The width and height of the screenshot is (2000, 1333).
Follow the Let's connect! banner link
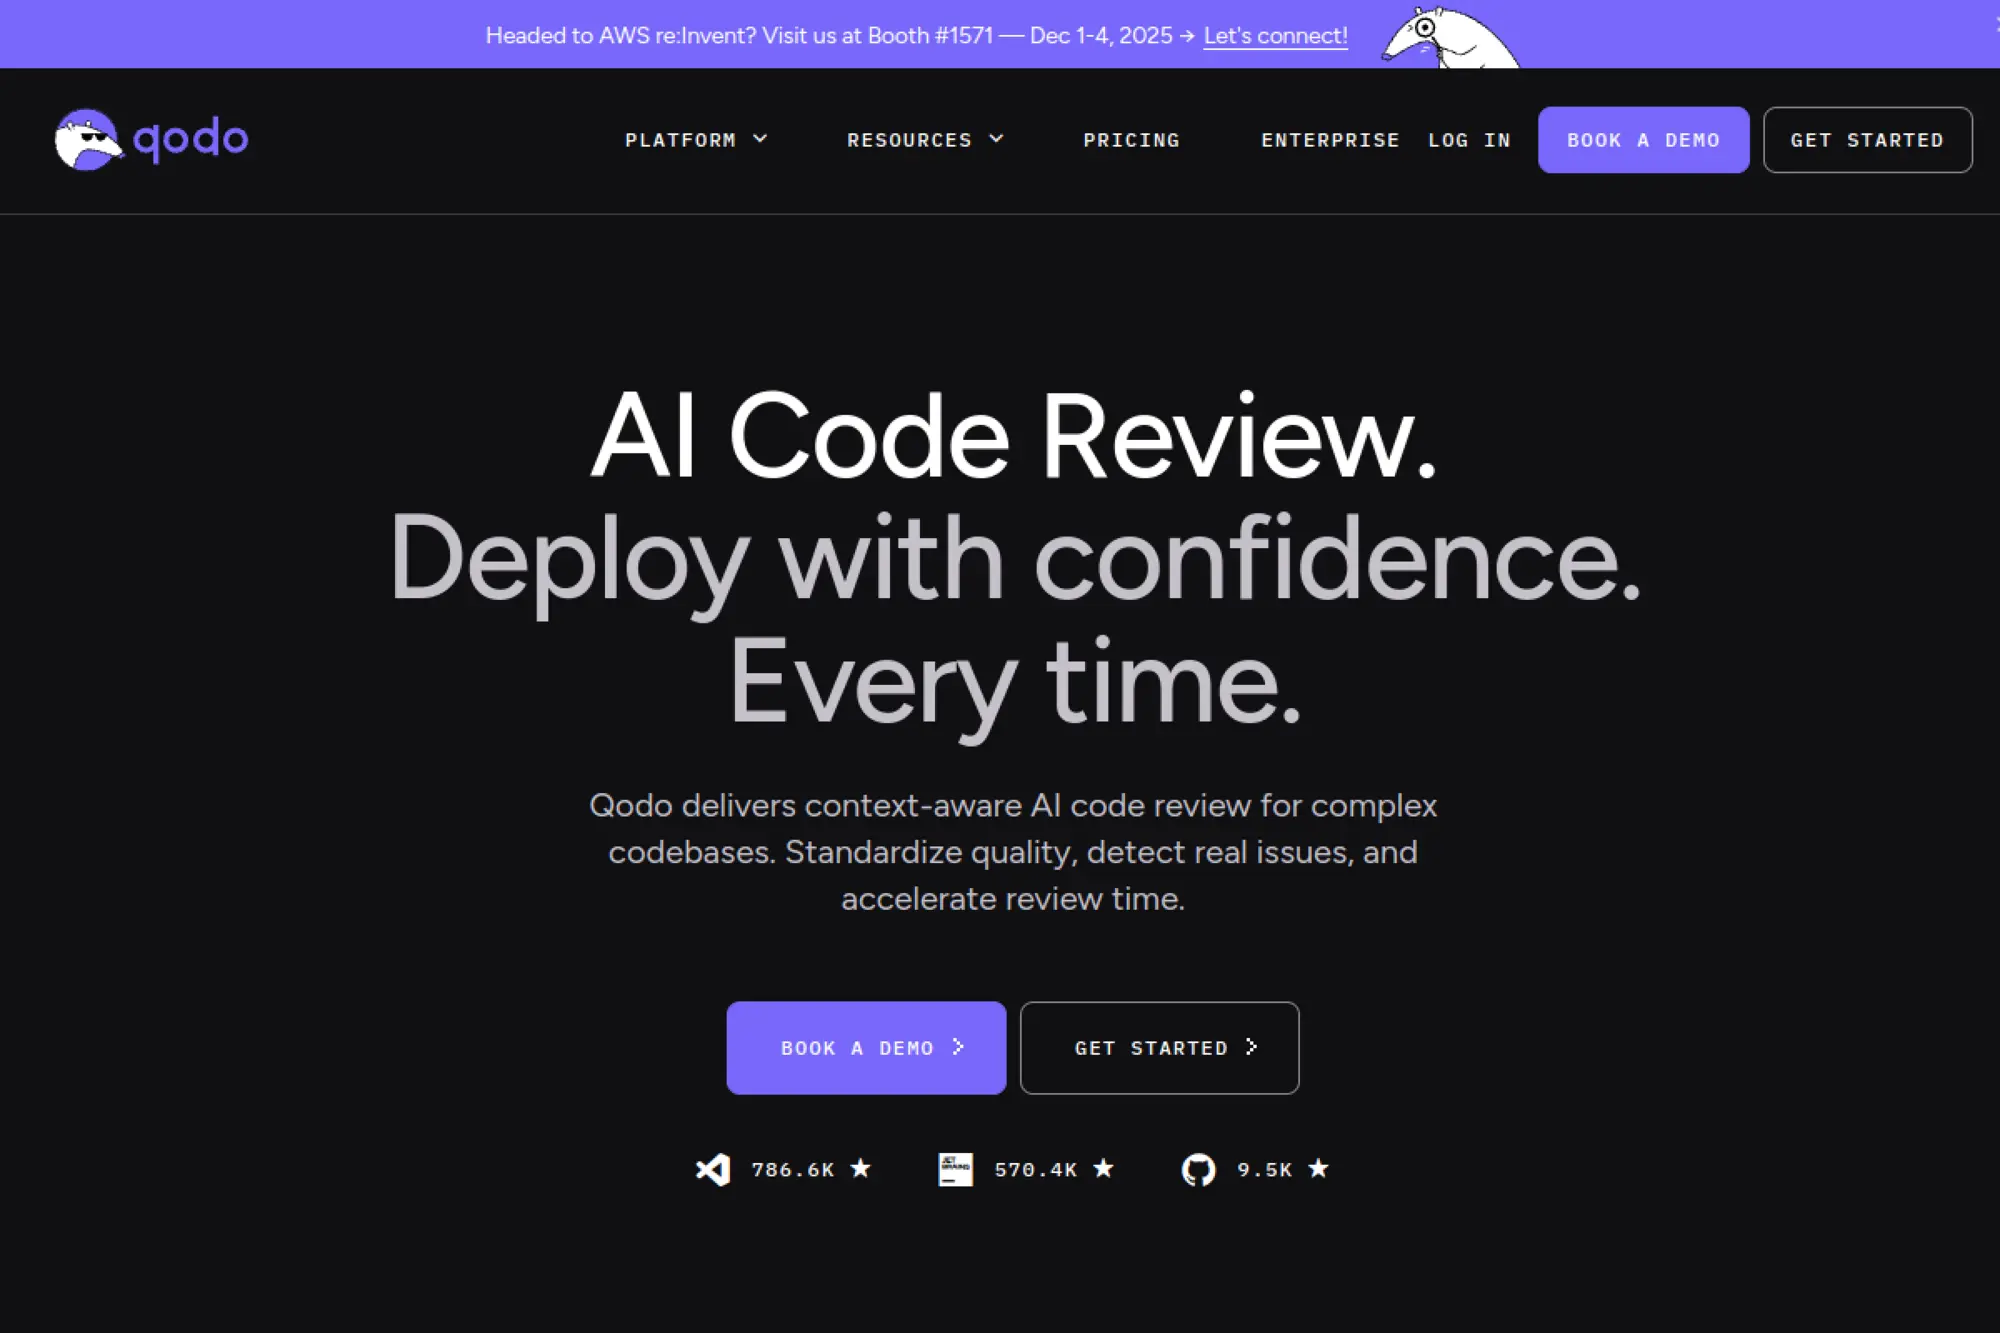coord(1275,36)
